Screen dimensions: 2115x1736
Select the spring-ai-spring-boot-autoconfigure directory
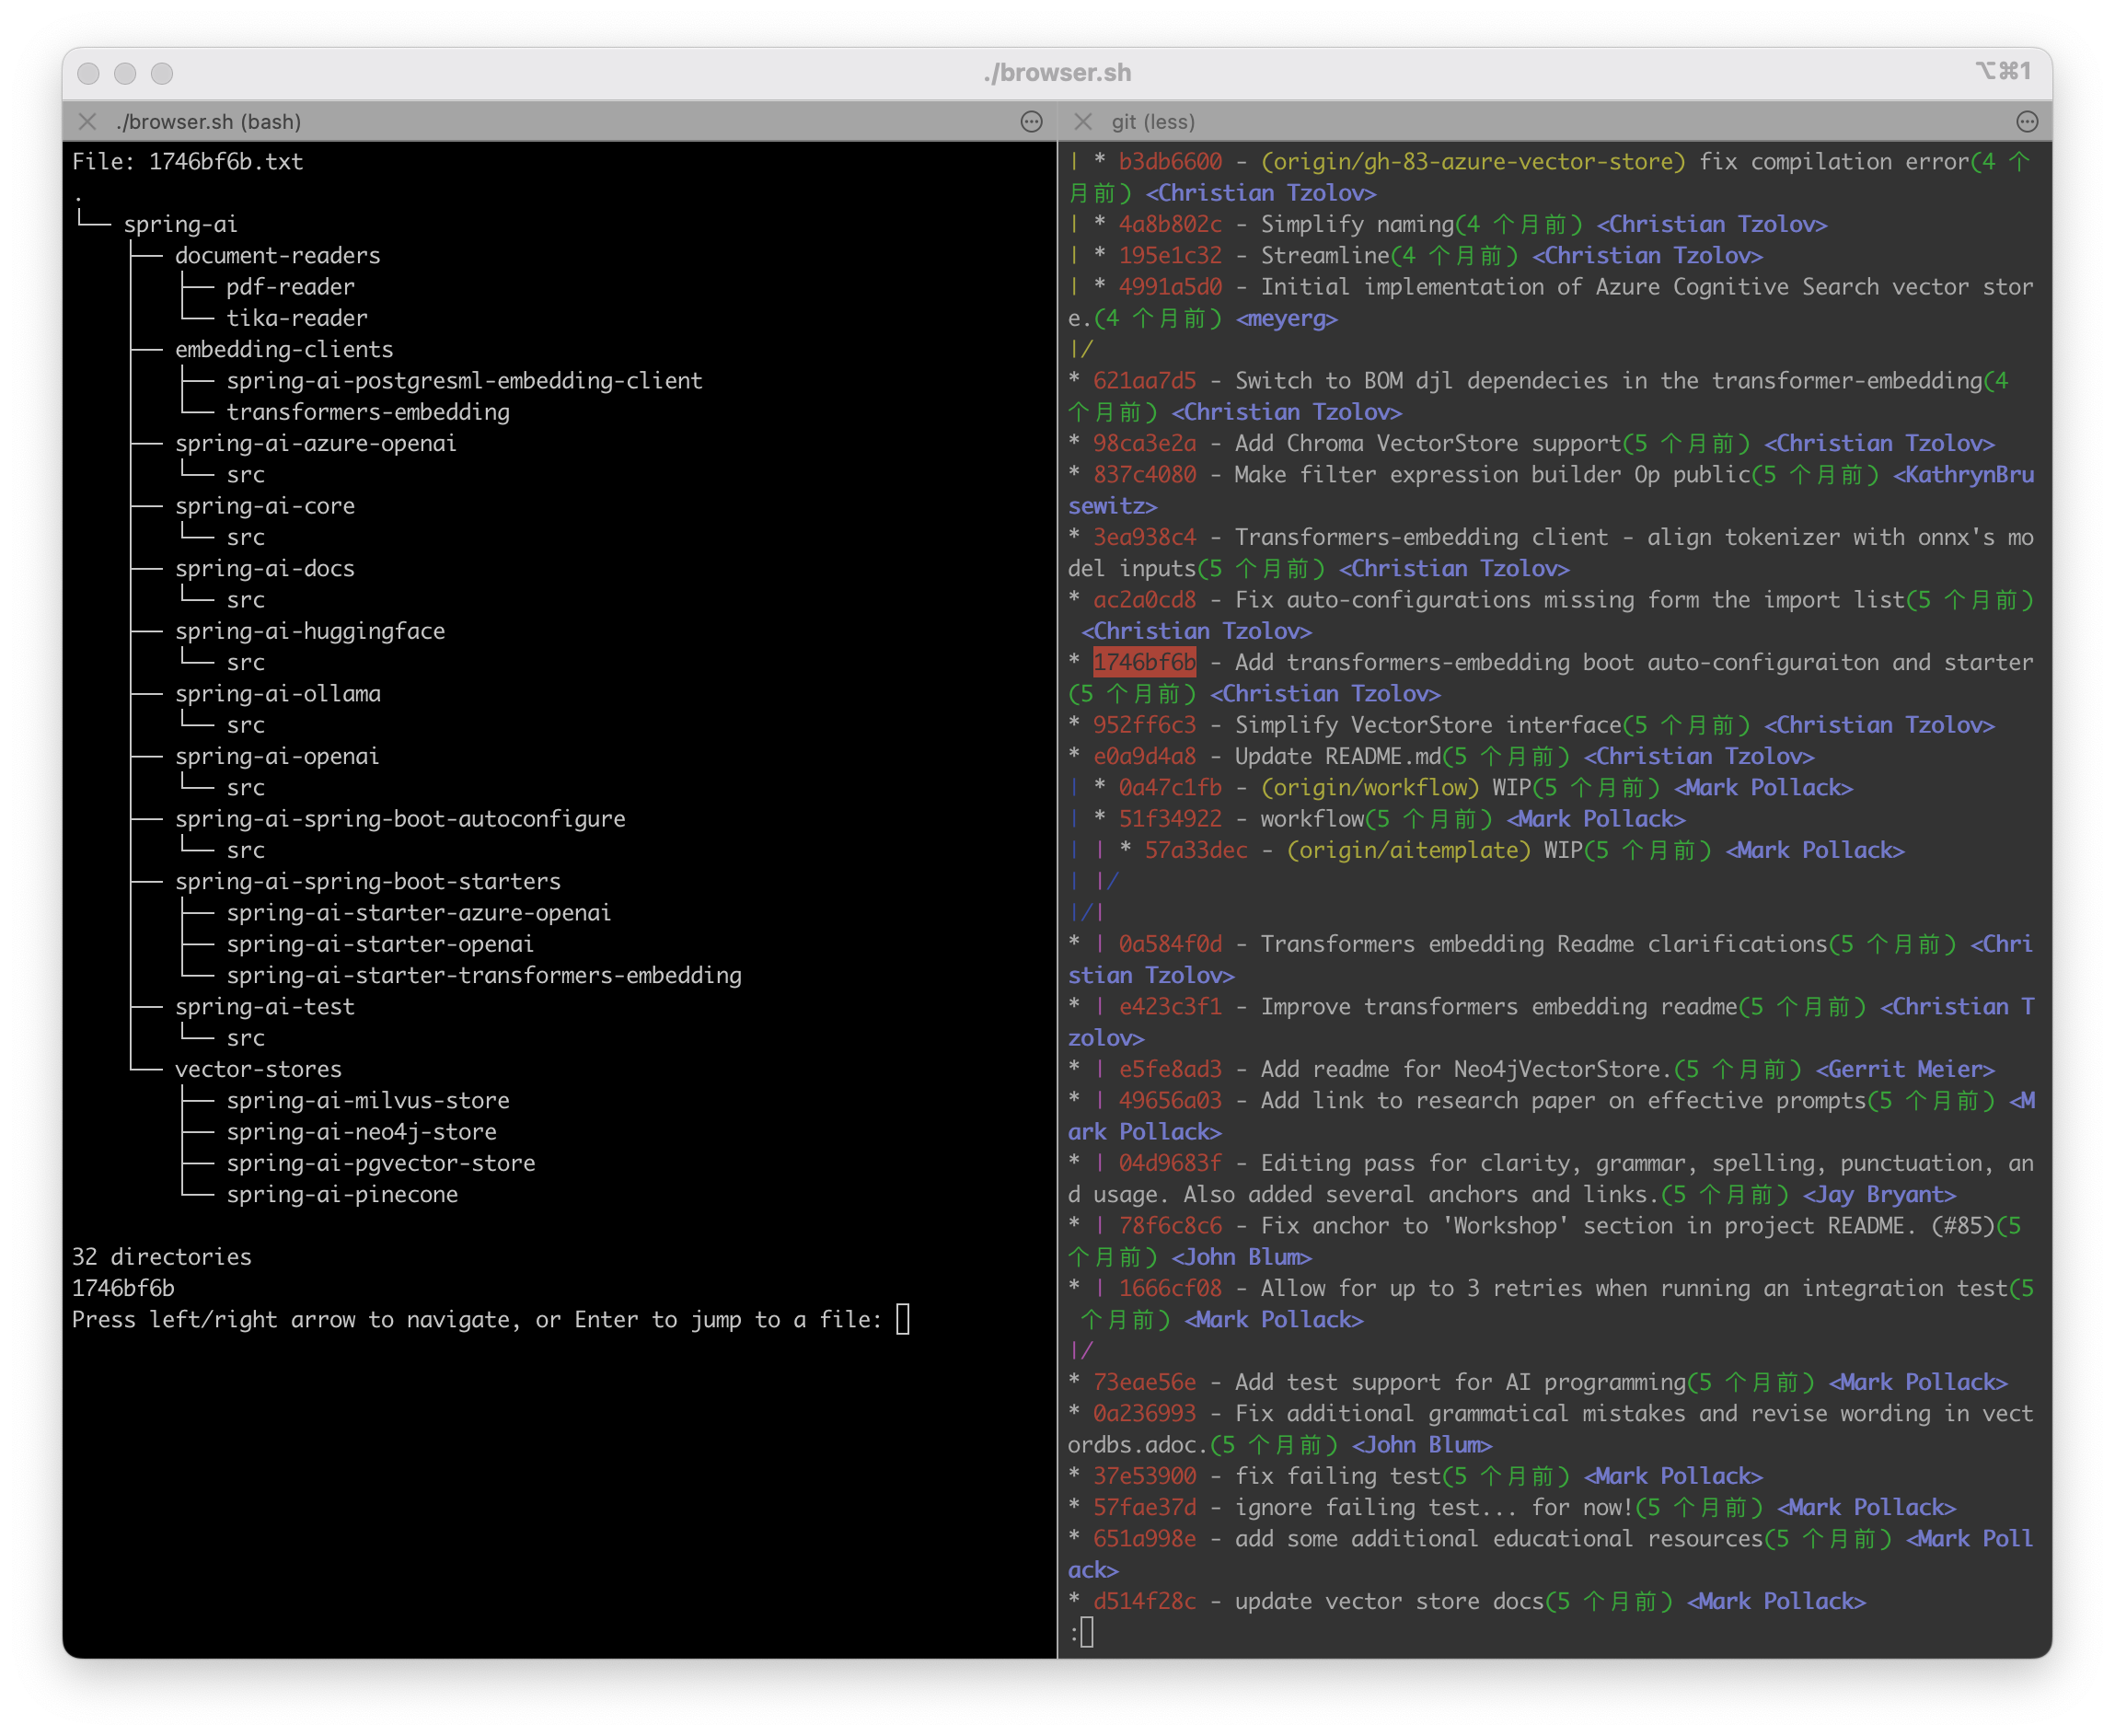(400, 819)
